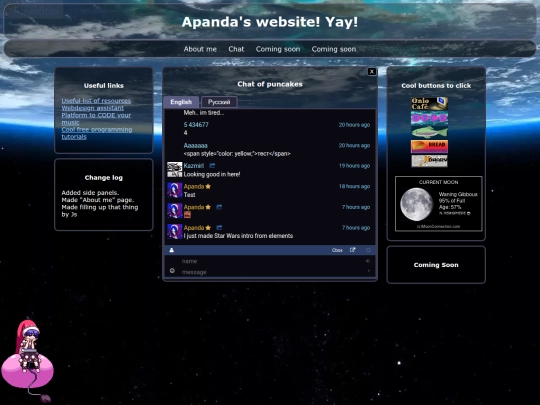Click the last Coming soon nav item
This screenshot has height=405, width=540.
[334, 49]
